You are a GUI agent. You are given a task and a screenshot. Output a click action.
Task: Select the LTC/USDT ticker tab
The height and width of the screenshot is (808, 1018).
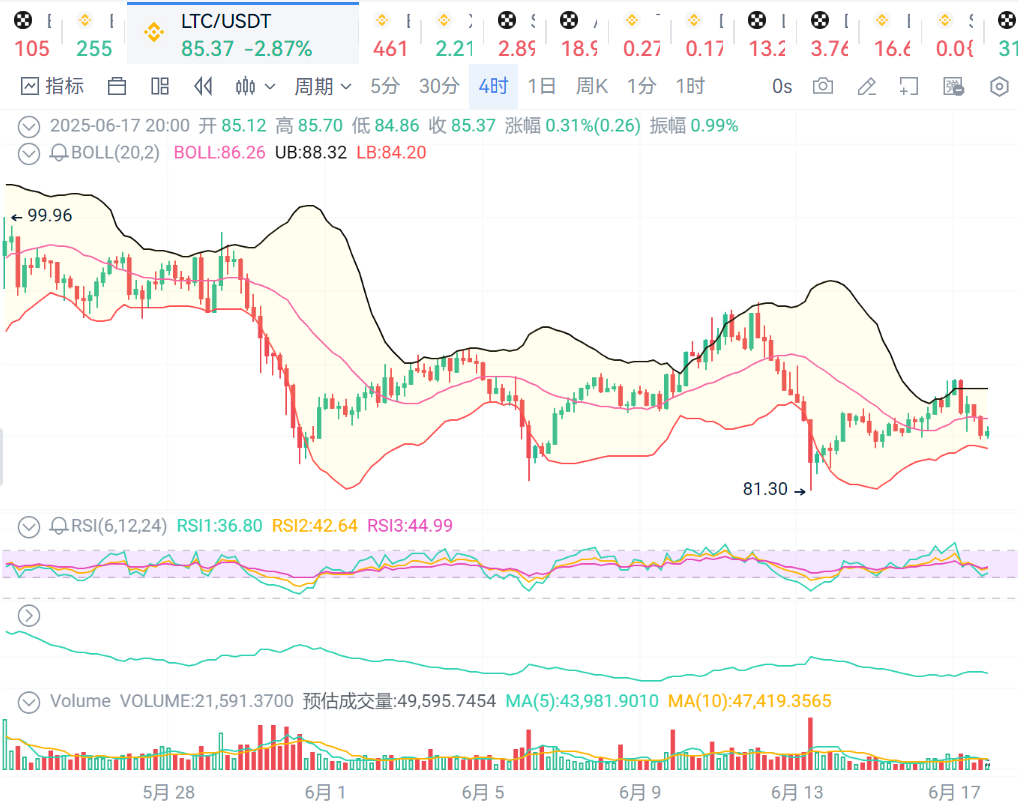(243, 33)
